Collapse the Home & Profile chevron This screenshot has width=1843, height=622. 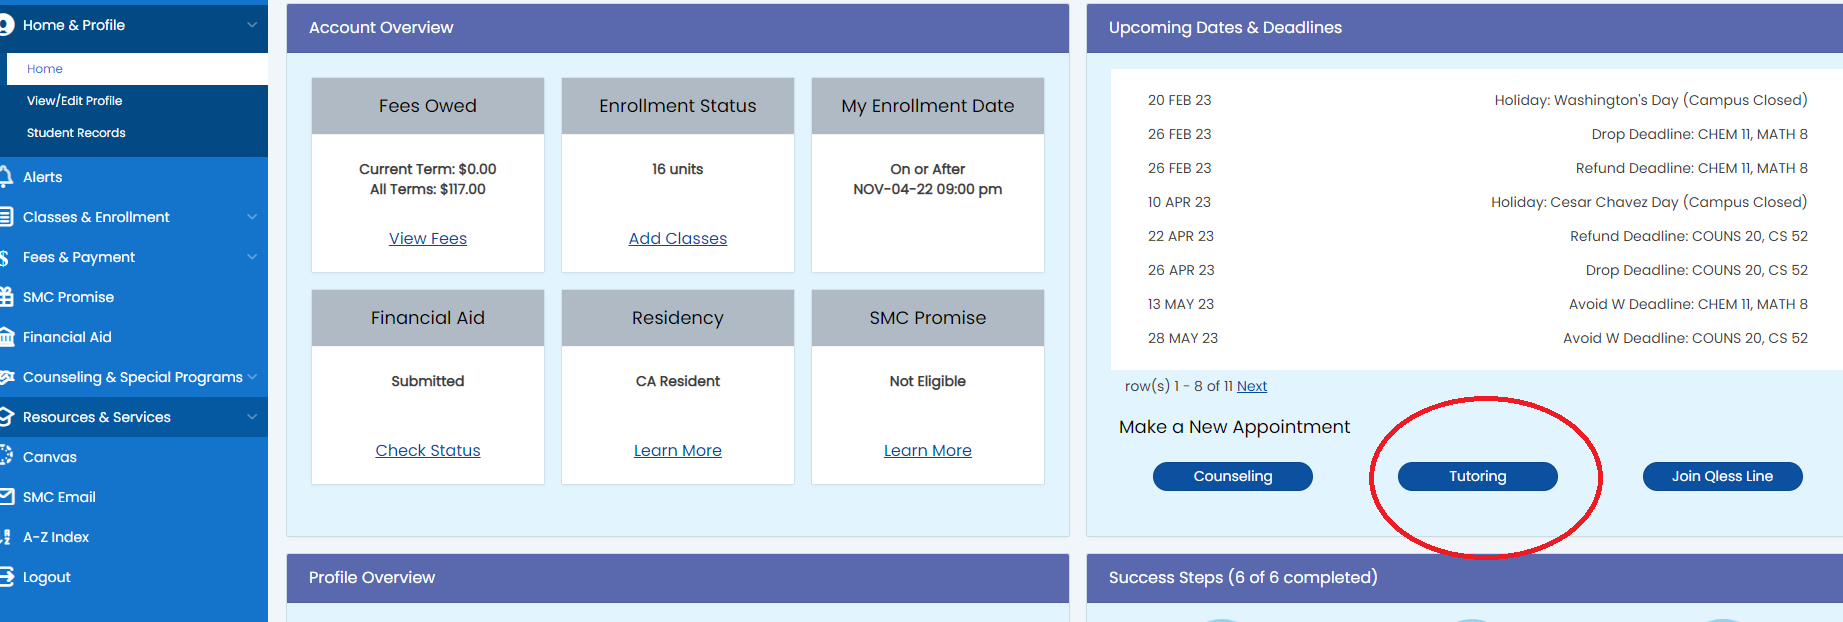[252, 25]
